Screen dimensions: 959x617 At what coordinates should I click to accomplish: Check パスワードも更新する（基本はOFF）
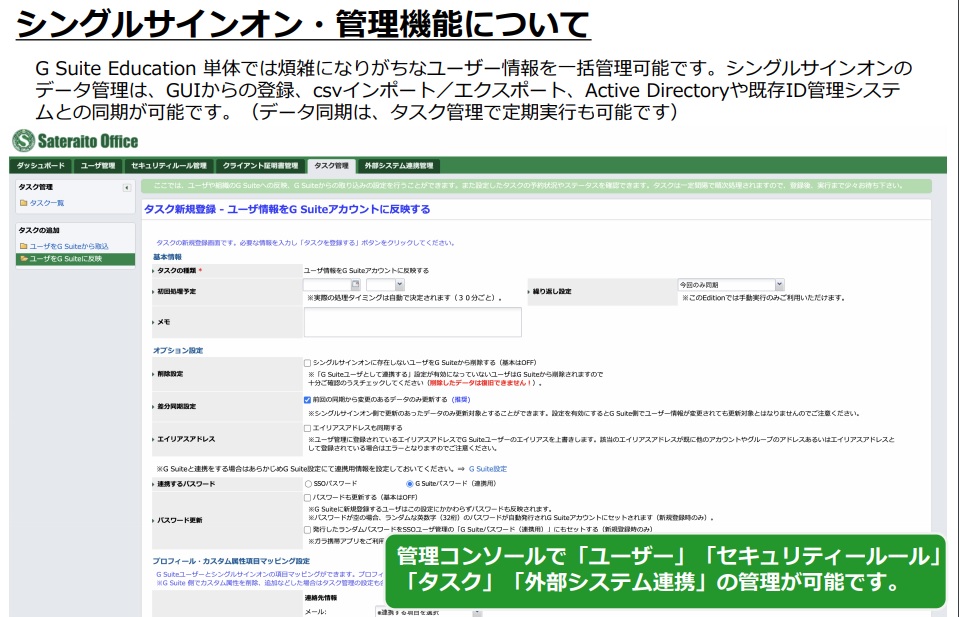(308, 498)
